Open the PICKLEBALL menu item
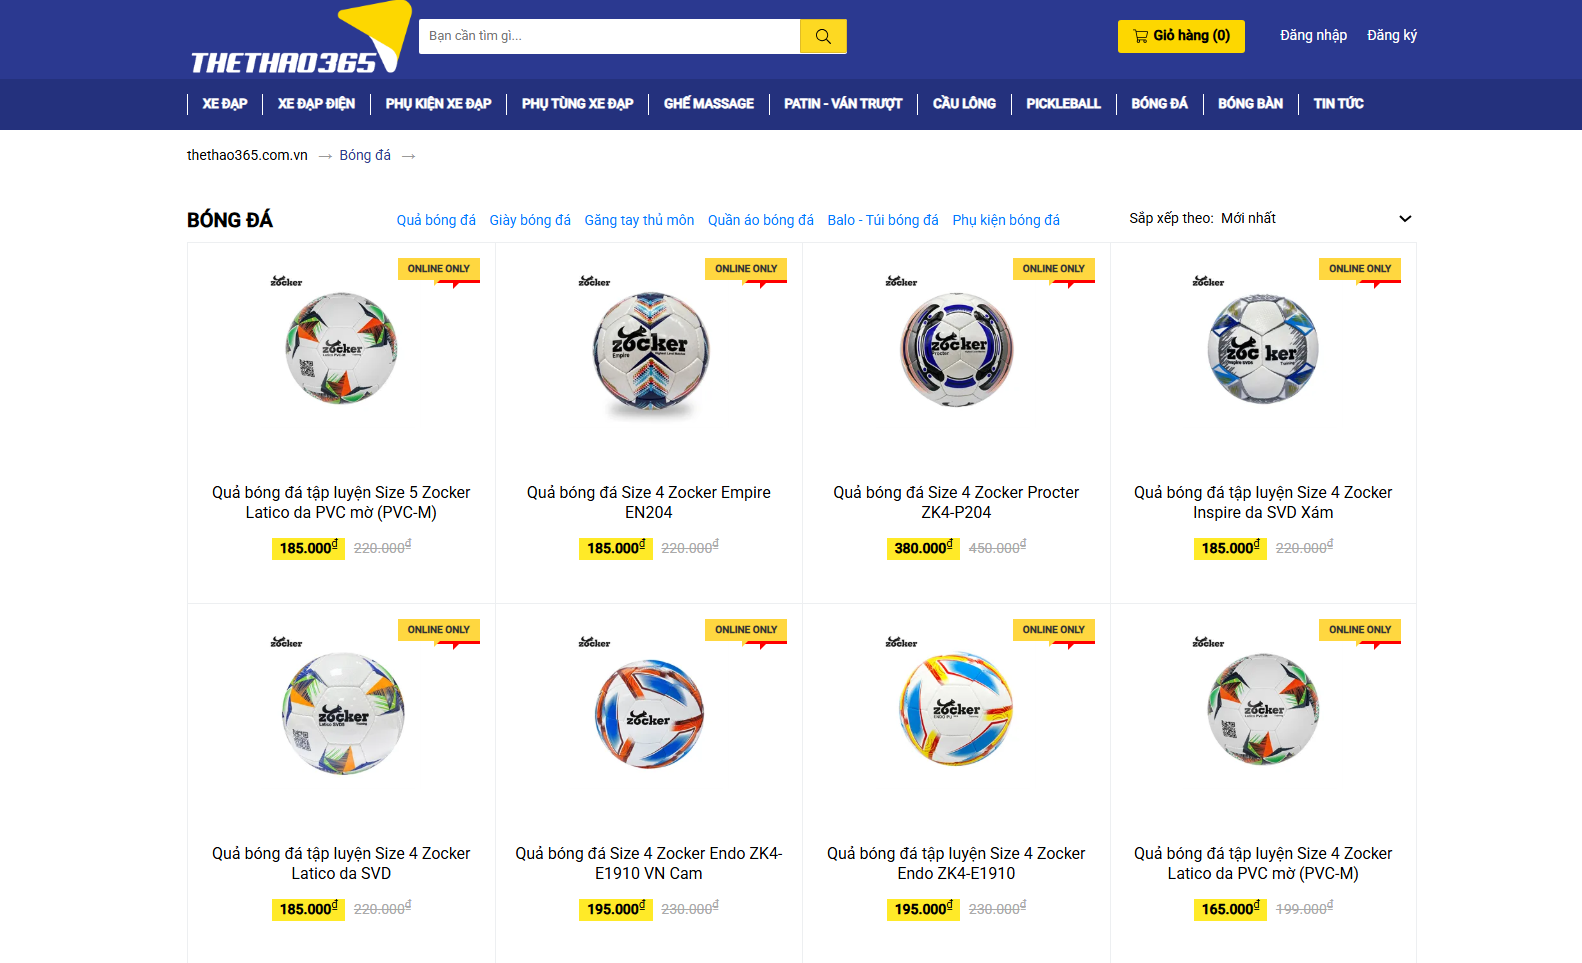1582x963 pixels. tap(1063, 104)
